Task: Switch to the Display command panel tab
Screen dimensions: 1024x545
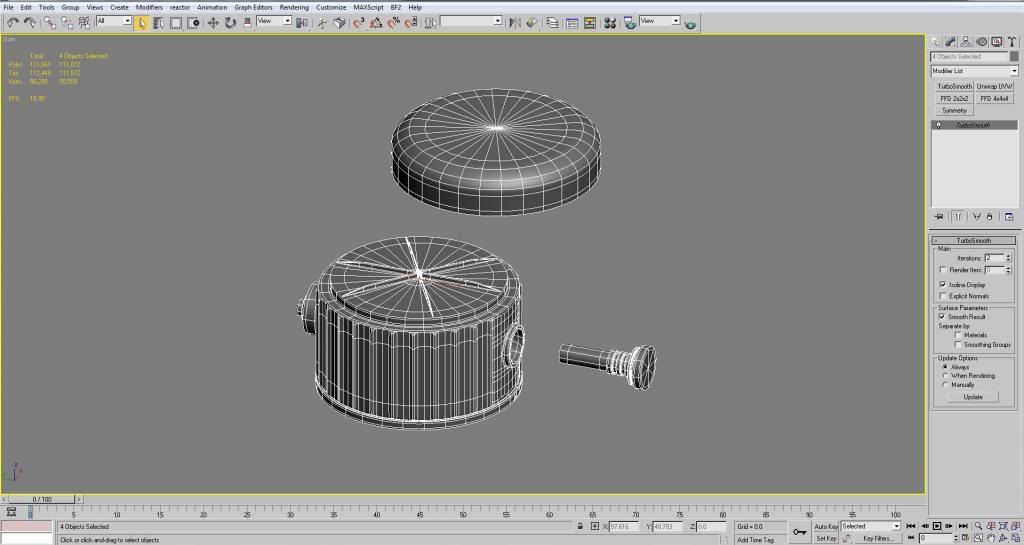Action: tap(996, 42)
